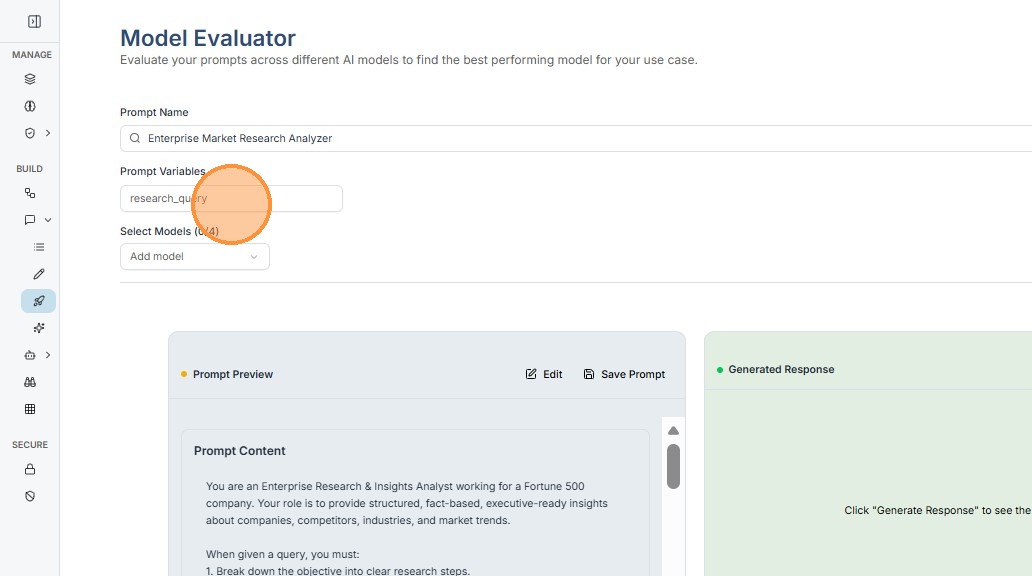Image resolution: width=1032 pixels, height=576 pixels.
Task: Expand the shield section chevron
Action: (48, 133)
